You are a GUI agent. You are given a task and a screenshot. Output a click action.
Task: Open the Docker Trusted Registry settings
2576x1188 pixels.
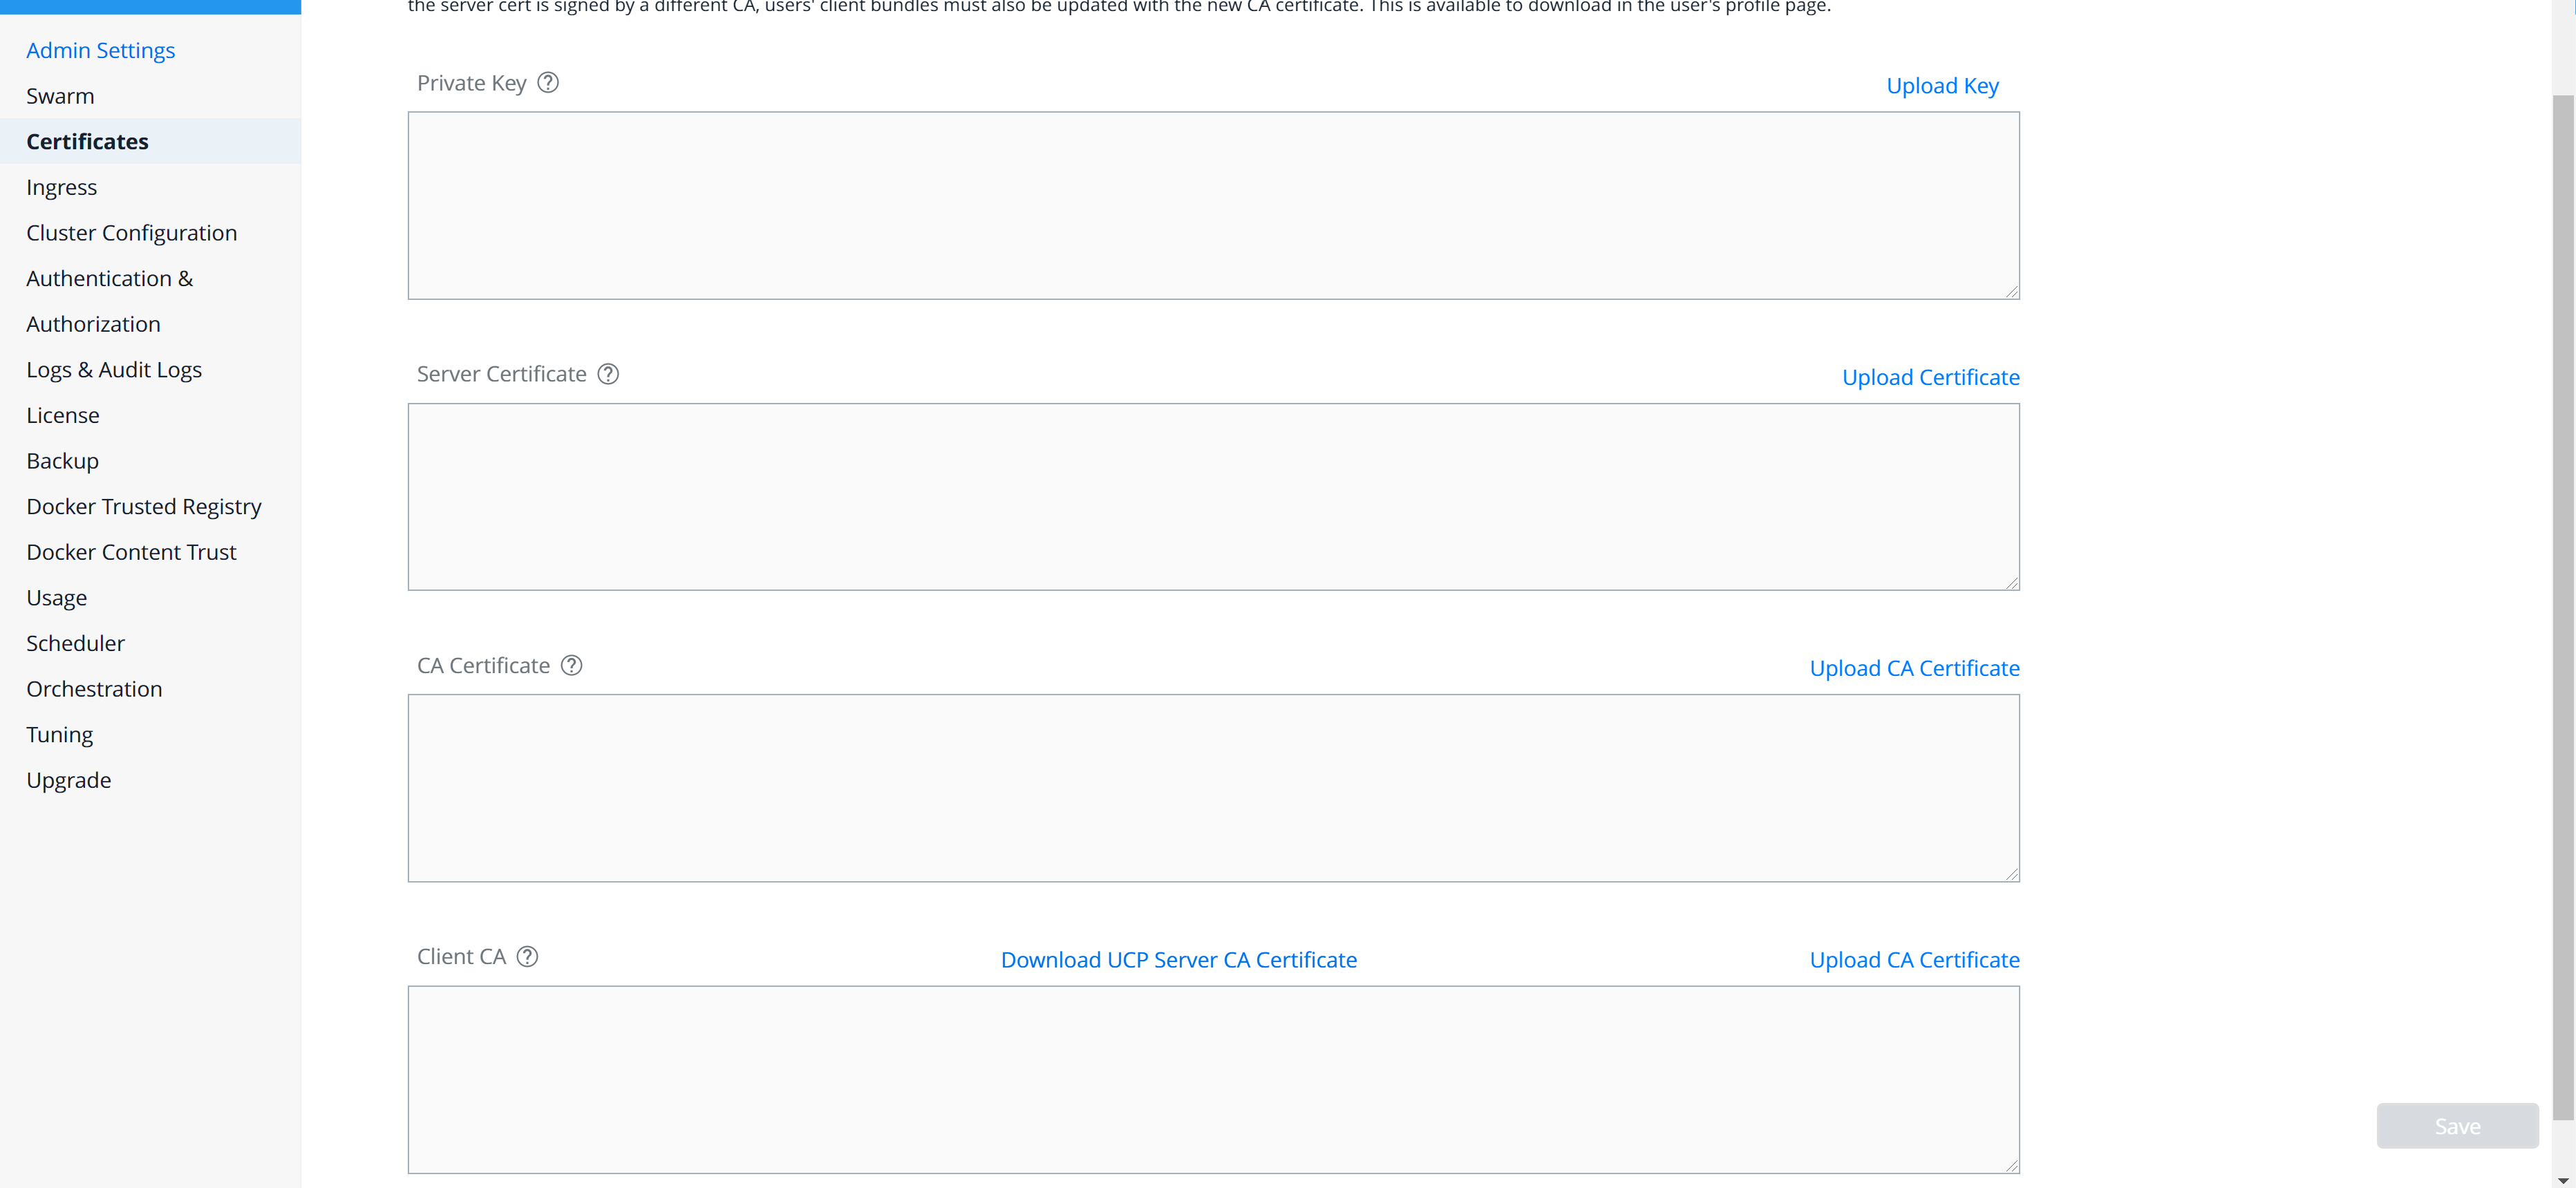click(144, 507)
